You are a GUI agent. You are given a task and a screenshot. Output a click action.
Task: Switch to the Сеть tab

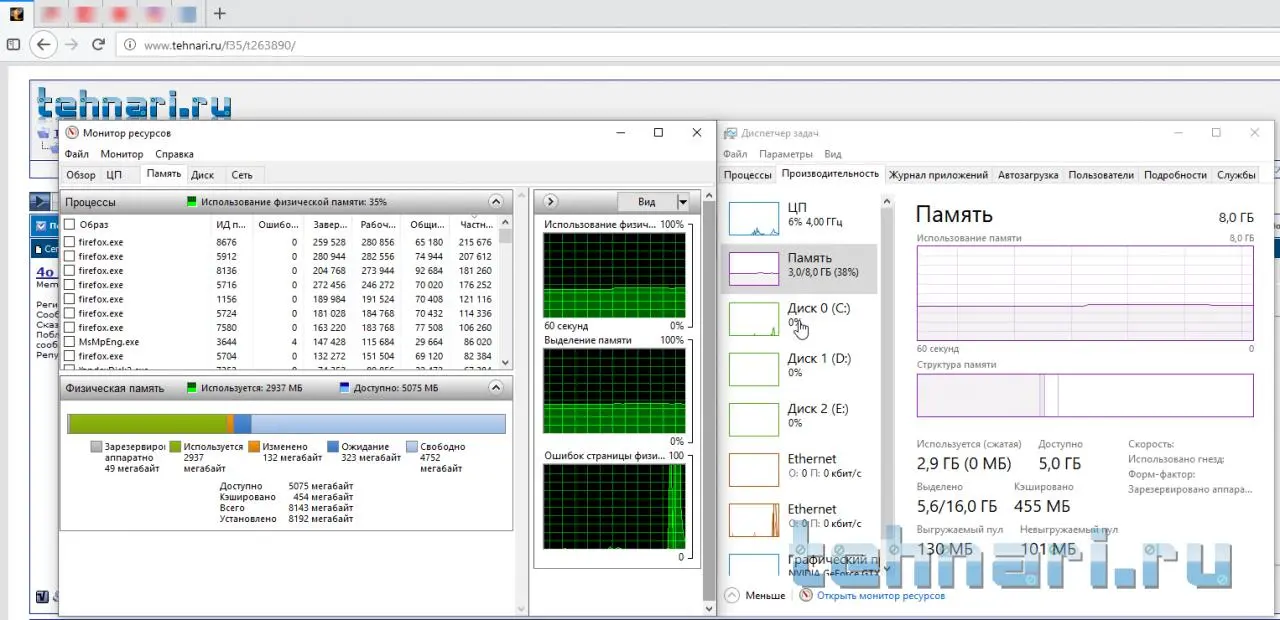coord(242,175)
